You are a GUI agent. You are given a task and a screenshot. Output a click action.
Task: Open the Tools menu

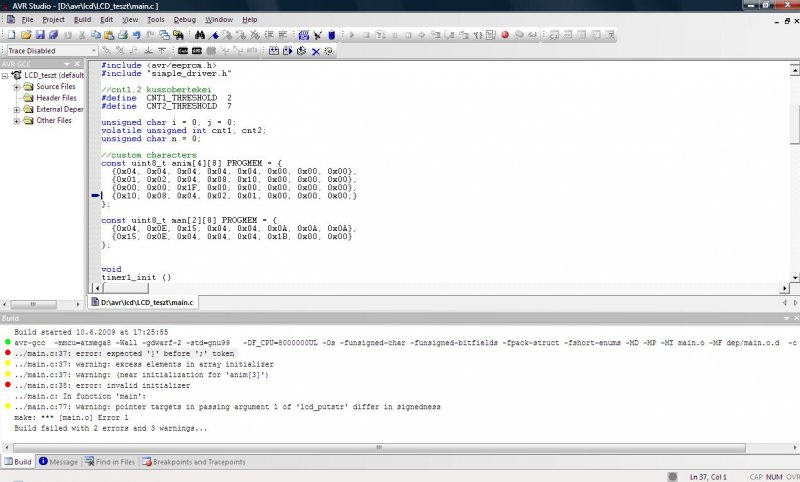[156, 19]
